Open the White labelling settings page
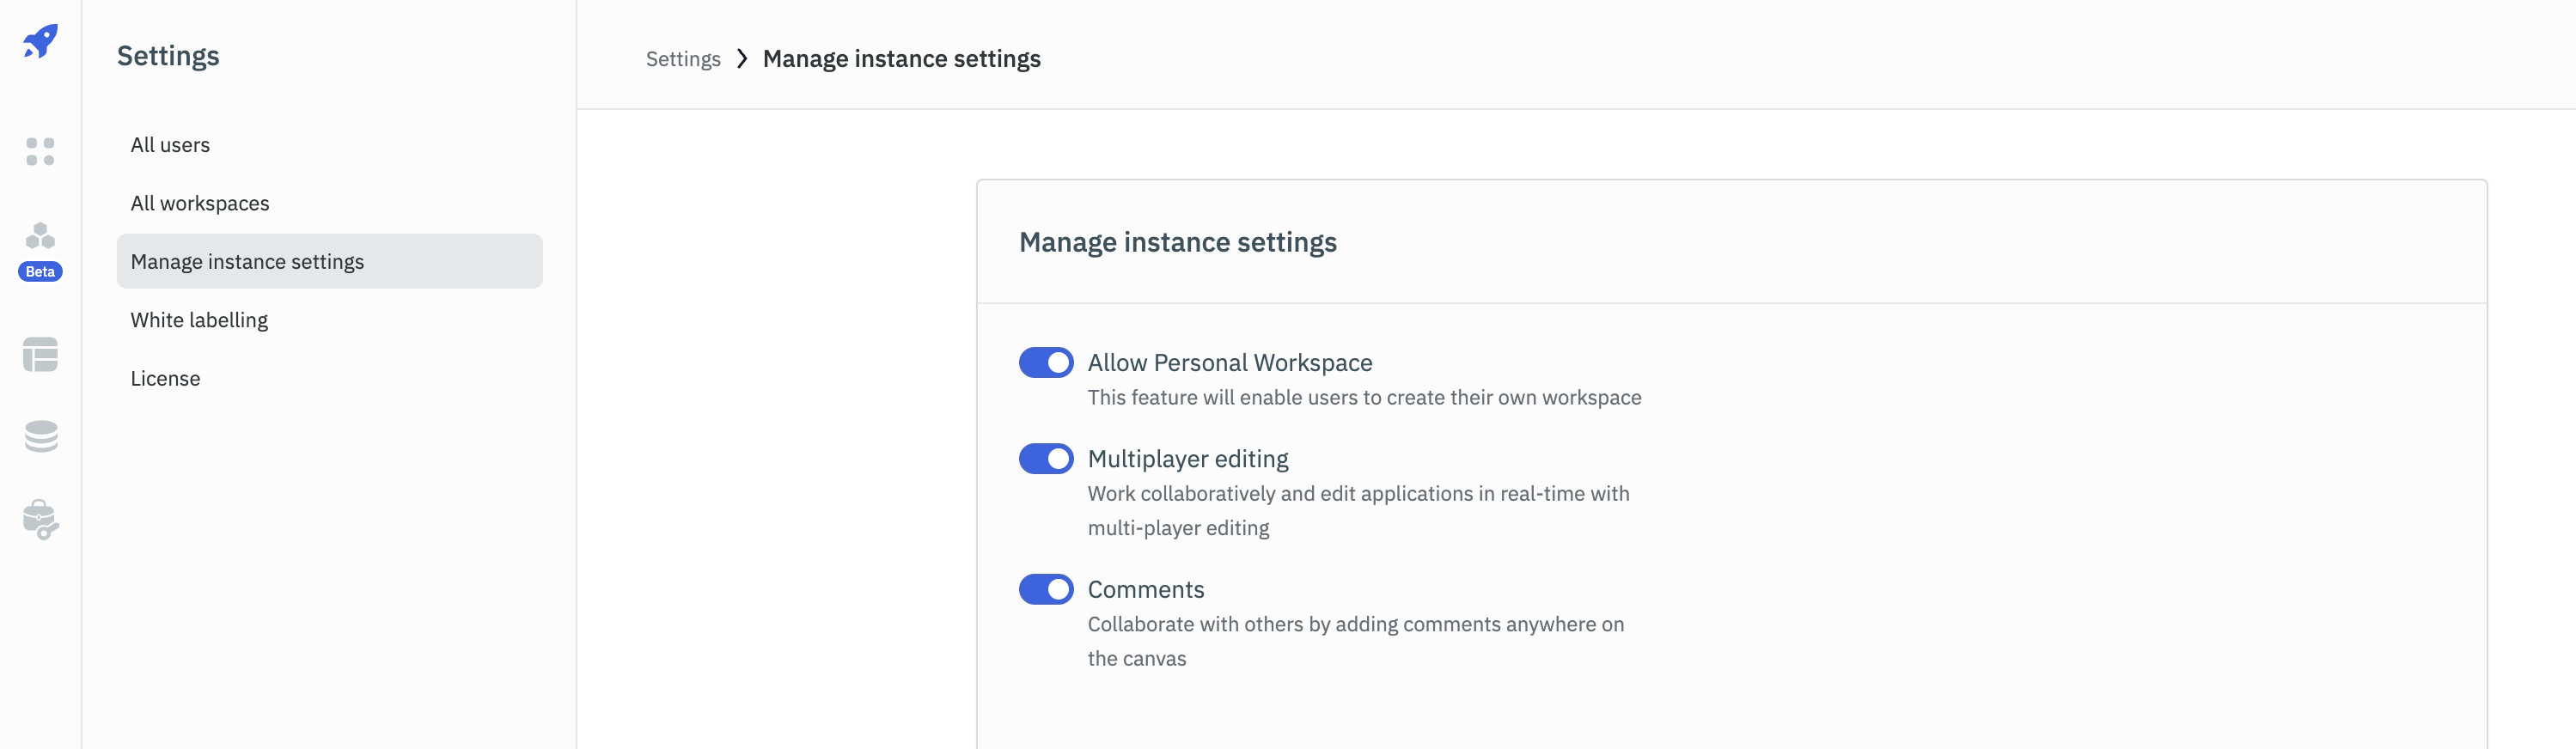2576x749 pixels. click(199, 320)
